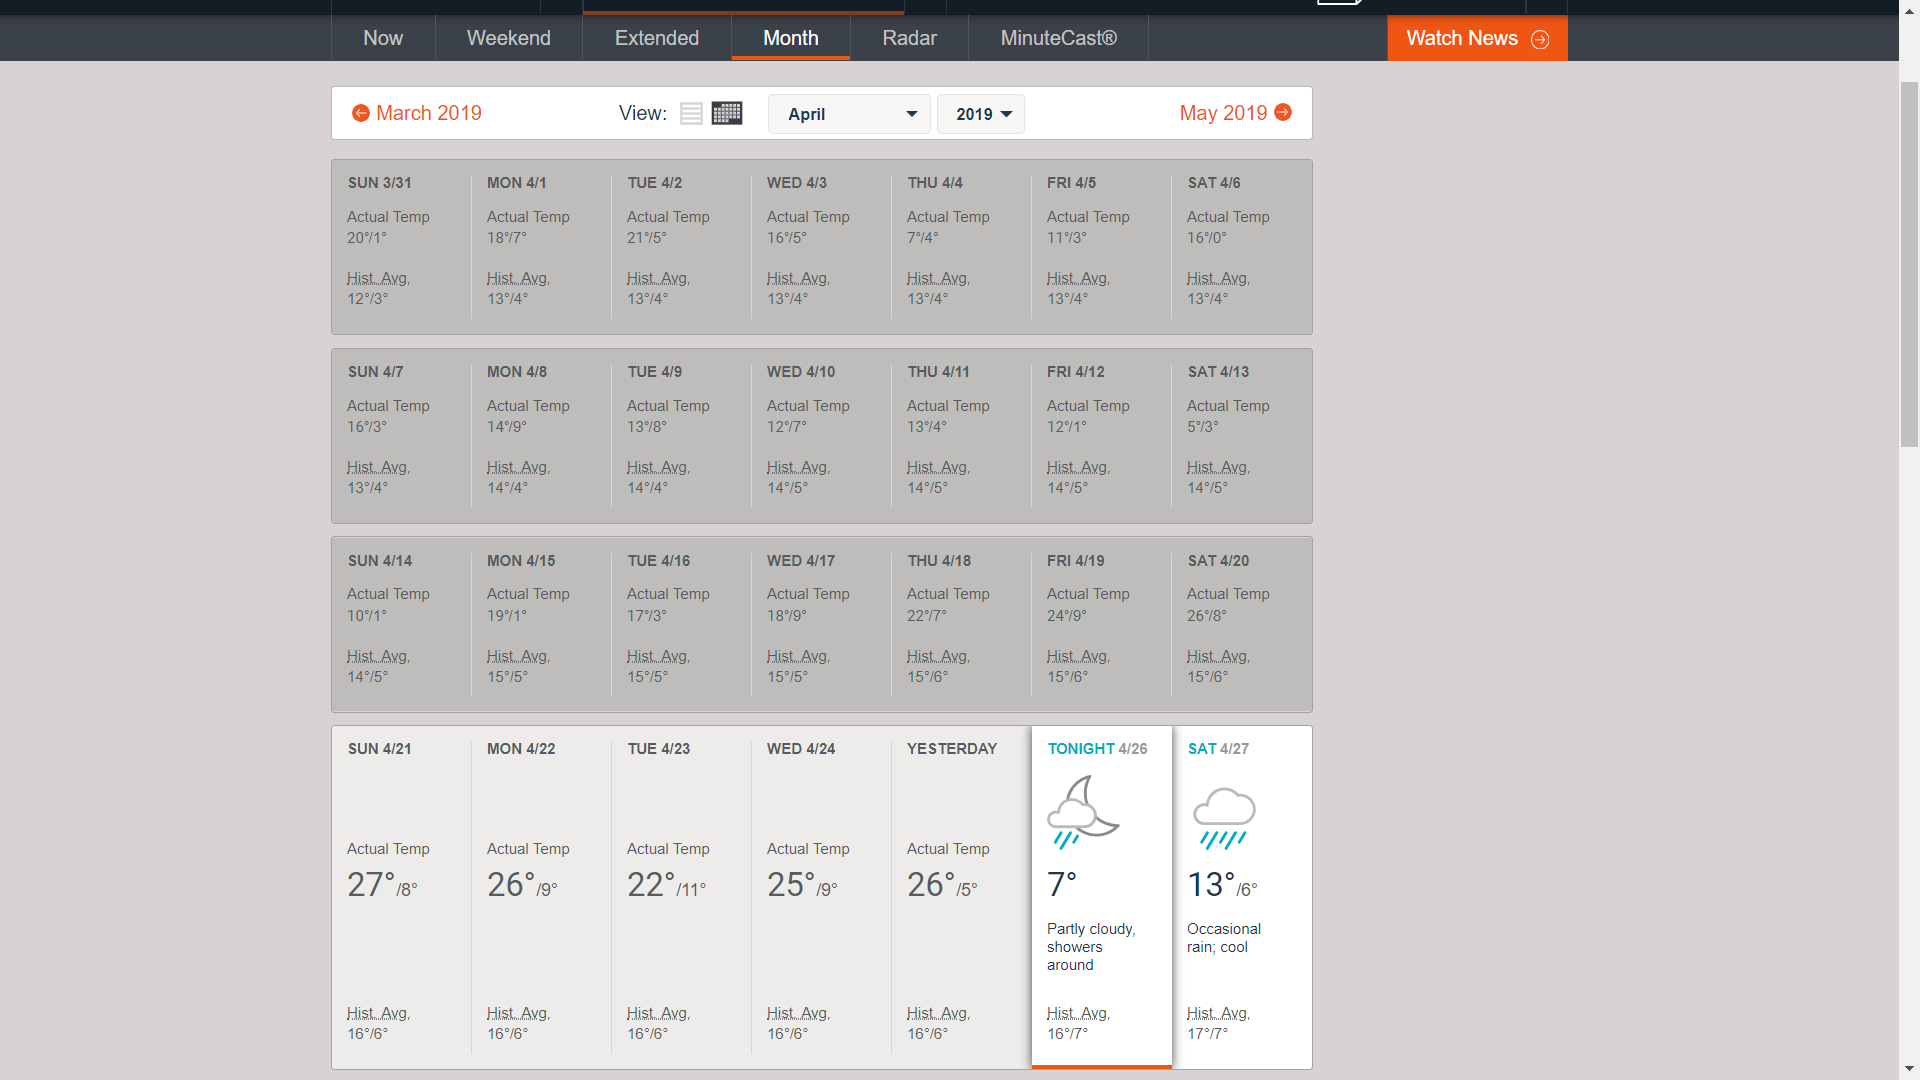Screen dimensions: 1920x1080
Task: Open the MinuteCast® tab
Action: [x=1058, y=38]
